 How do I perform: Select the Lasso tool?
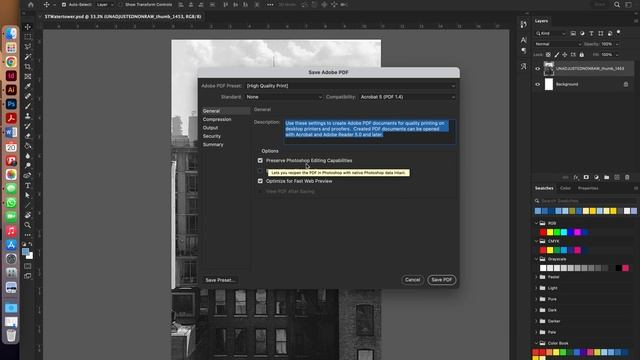click(x=28, y=47)
